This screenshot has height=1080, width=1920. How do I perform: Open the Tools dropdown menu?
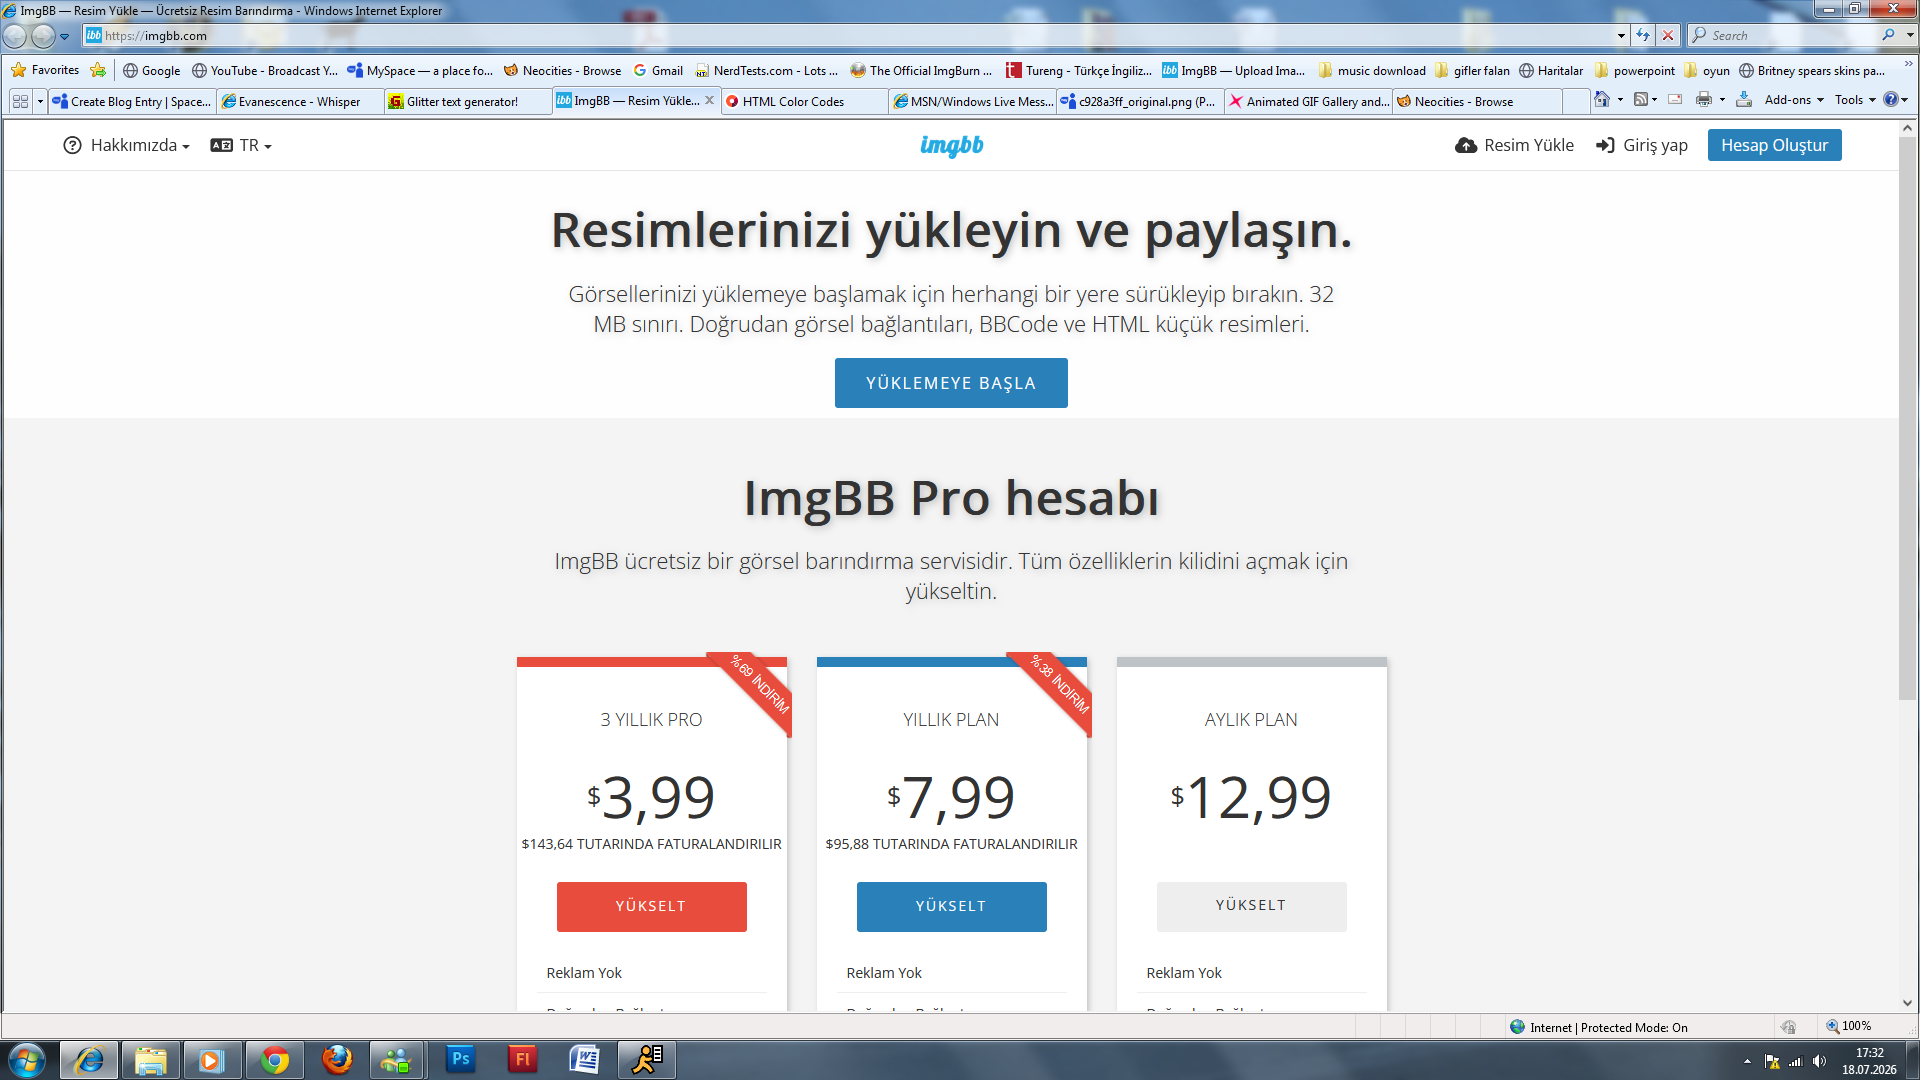point(1855,100)
